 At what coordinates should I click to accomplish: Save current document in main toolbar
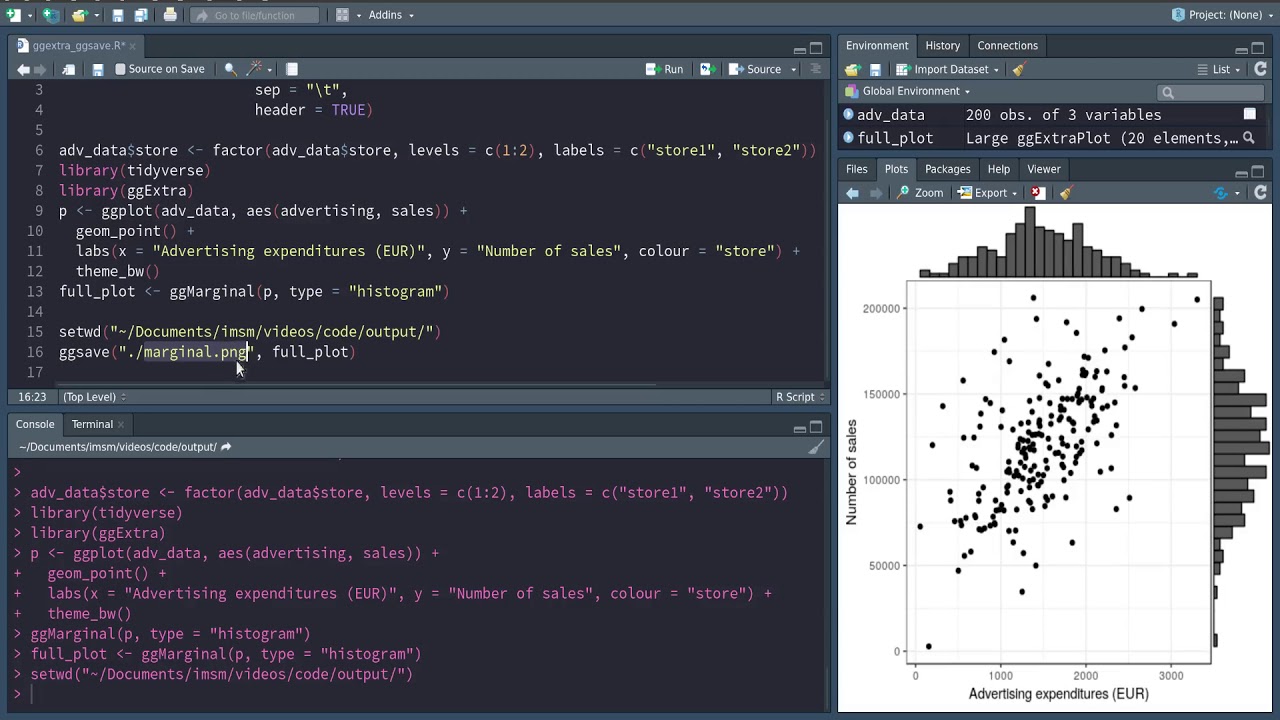coord(118,15)
